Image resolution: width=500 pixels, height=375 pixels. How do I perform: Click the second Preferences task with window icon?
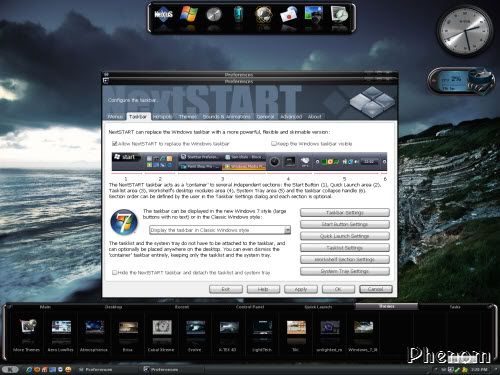(172, 369)
